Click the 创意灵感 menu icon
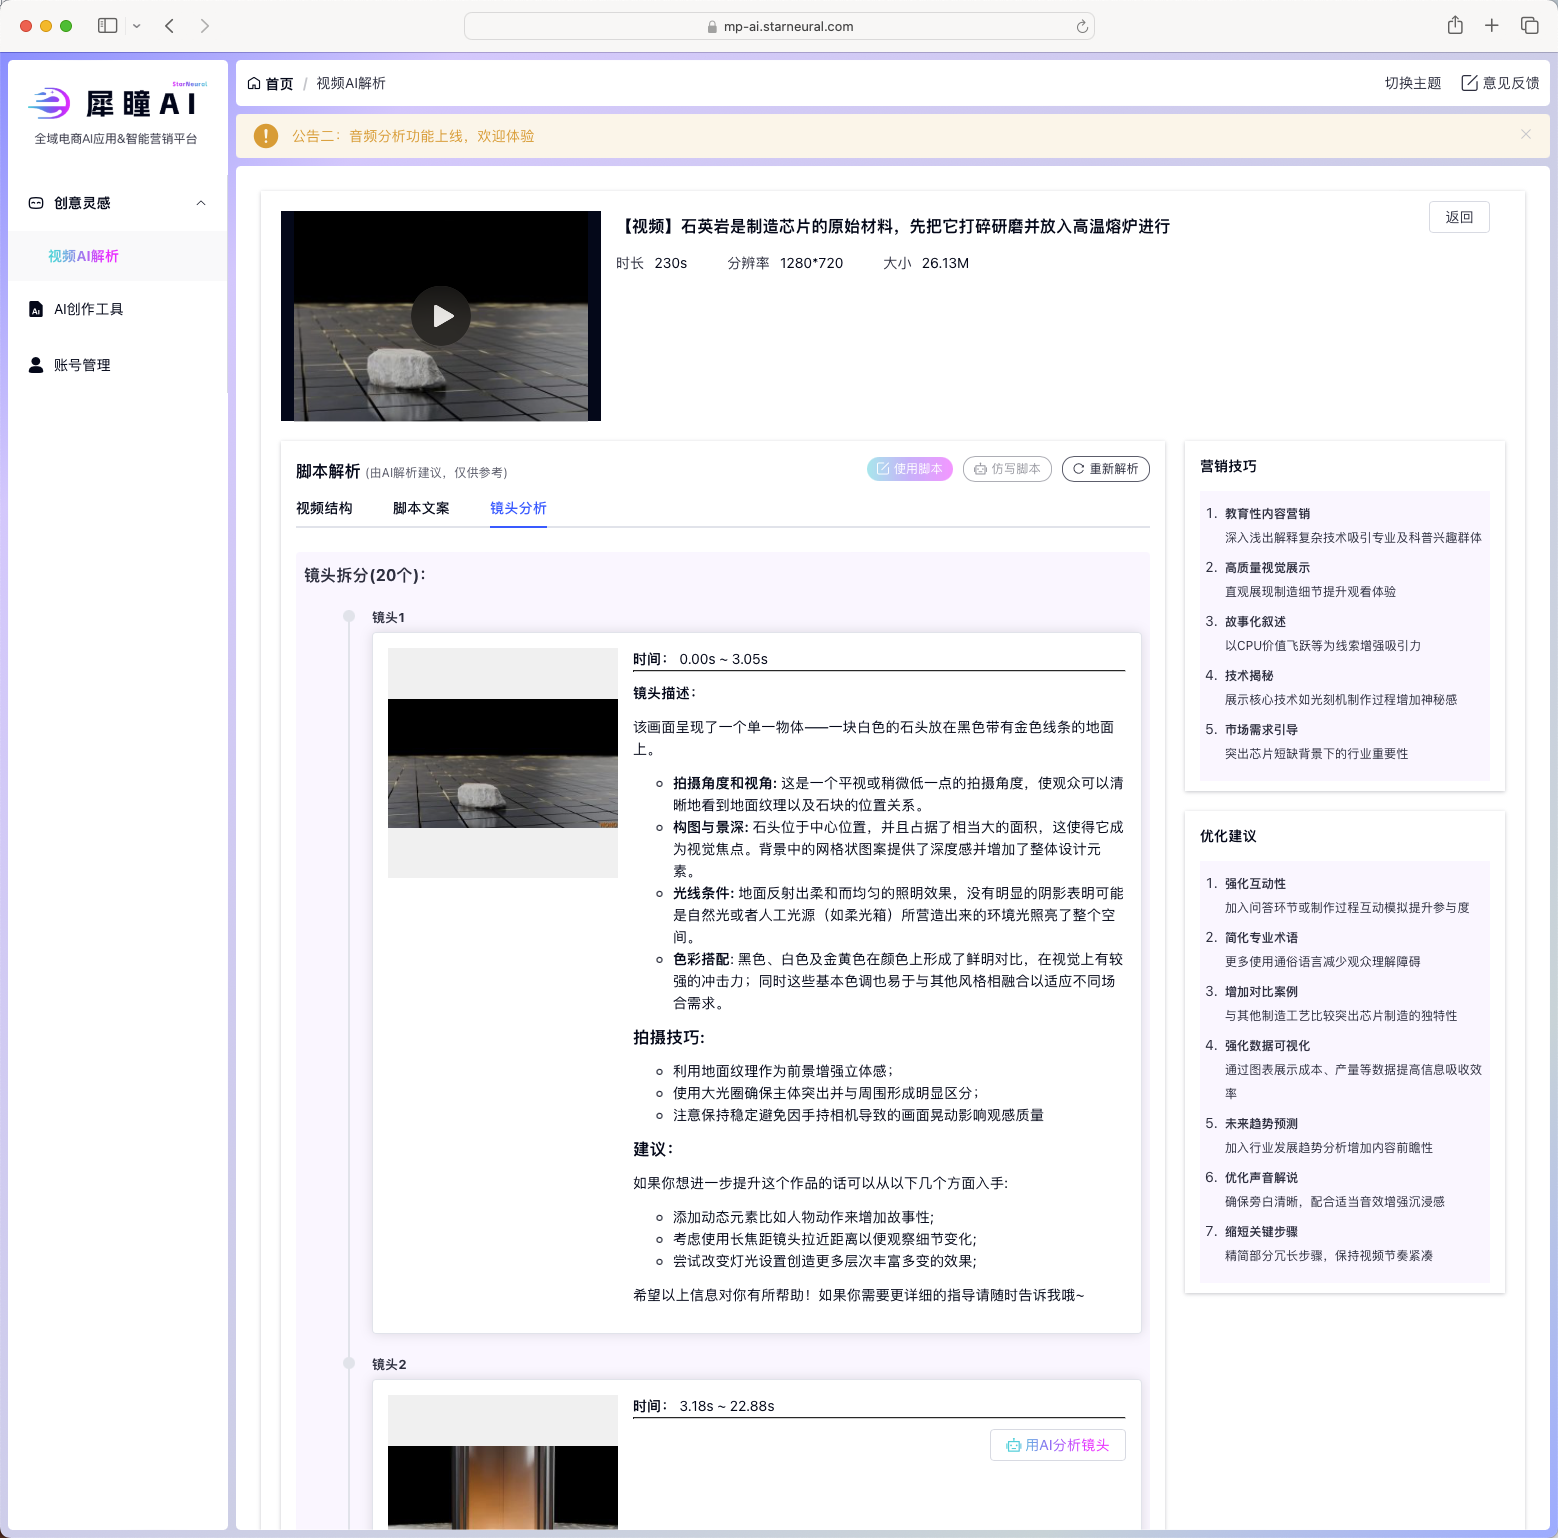 click(36, 203)
